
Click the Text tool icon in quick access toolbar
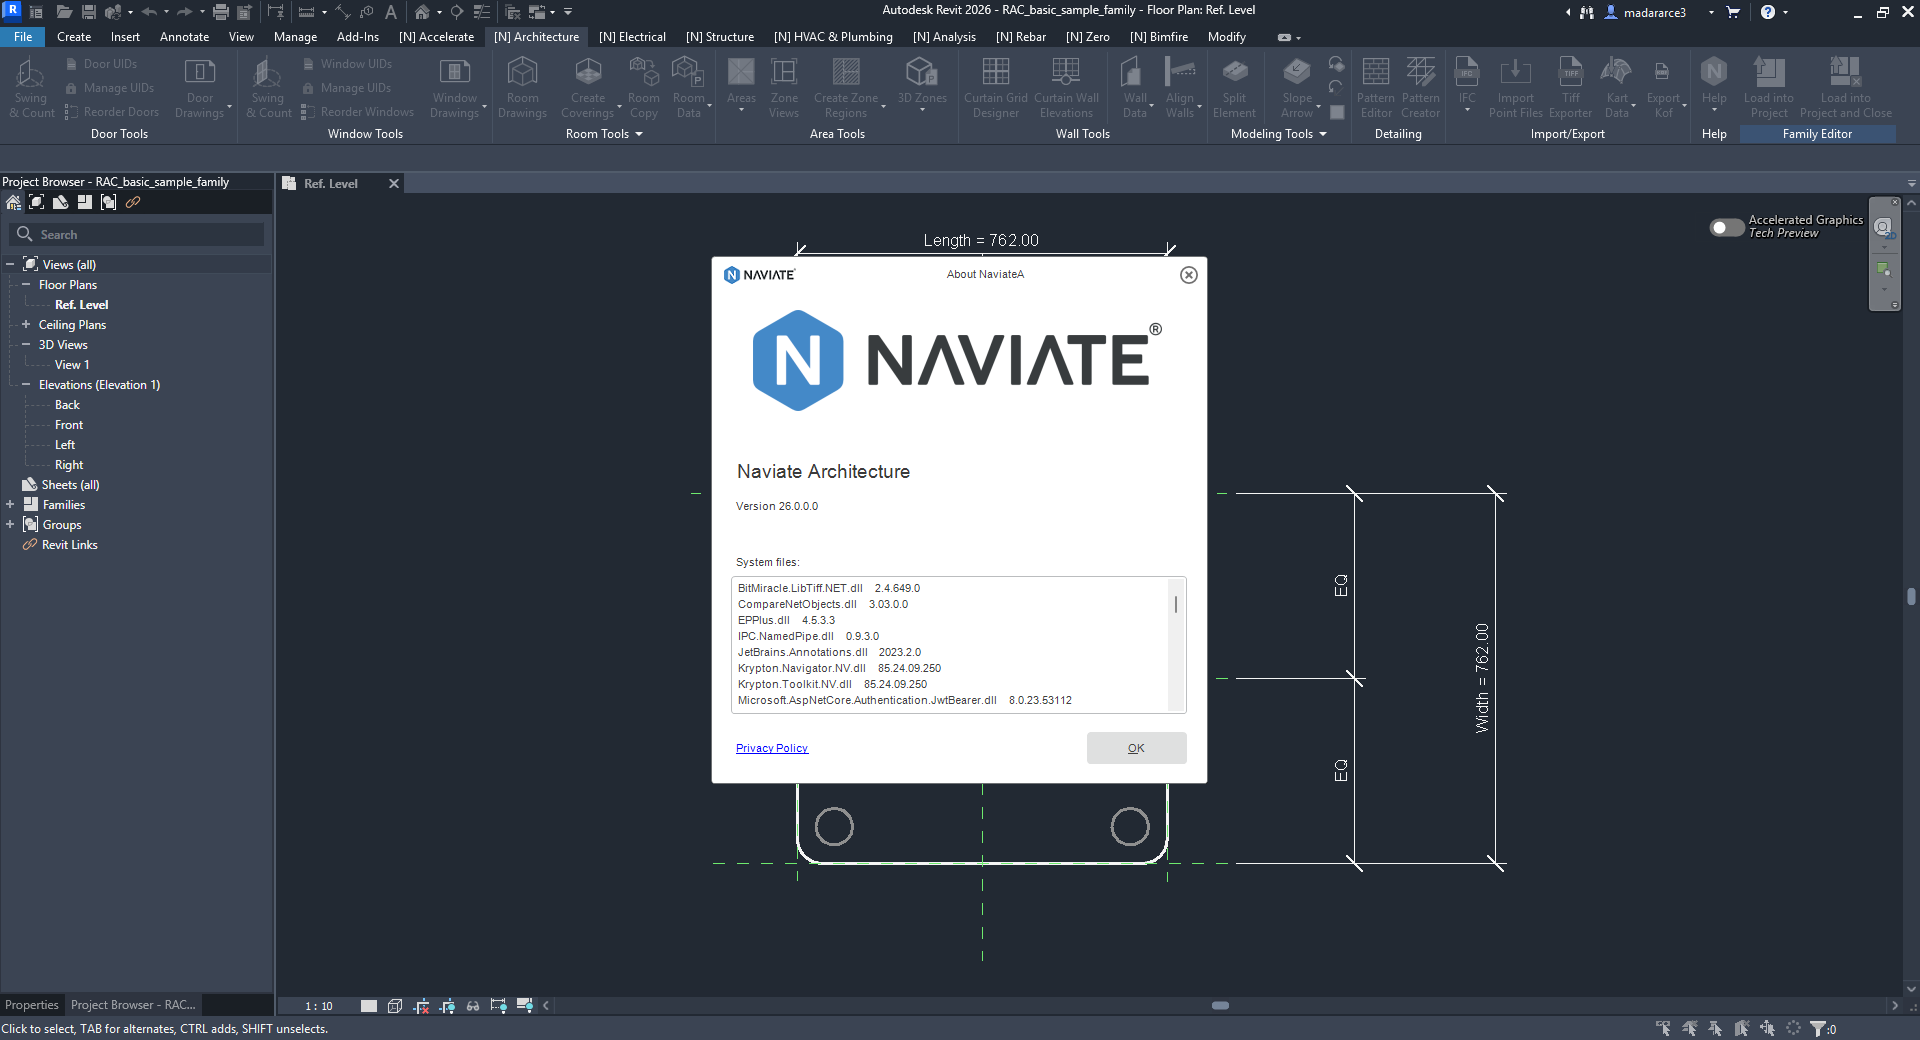[x=391, y=12]
